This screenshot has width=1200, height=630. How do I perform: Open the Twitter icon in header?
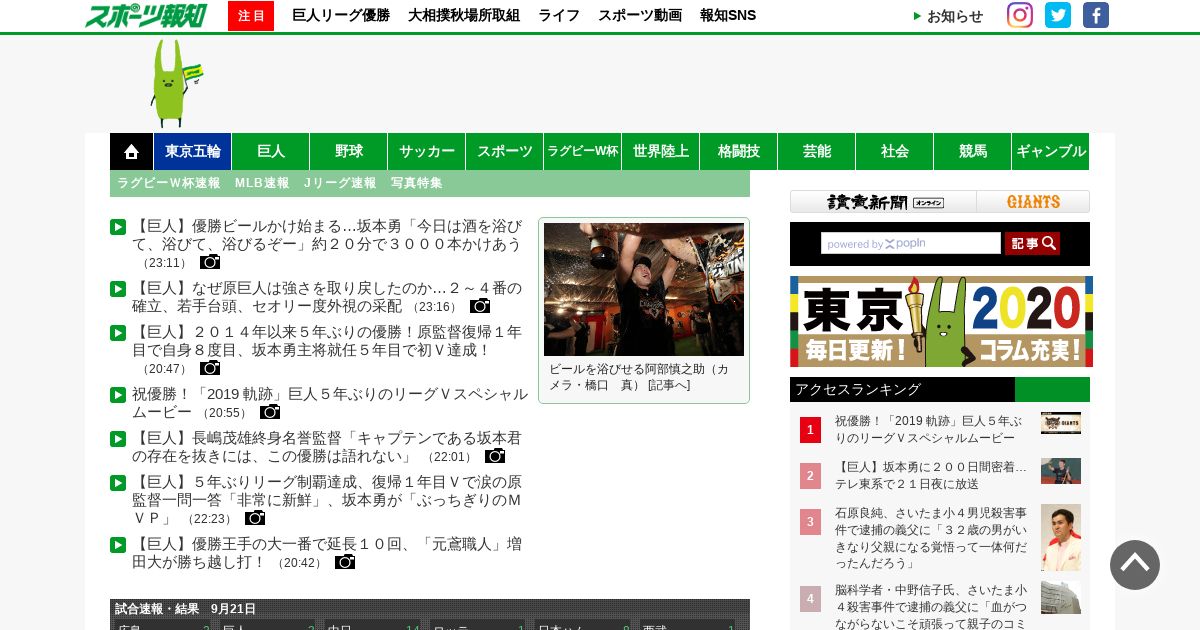1058,15
